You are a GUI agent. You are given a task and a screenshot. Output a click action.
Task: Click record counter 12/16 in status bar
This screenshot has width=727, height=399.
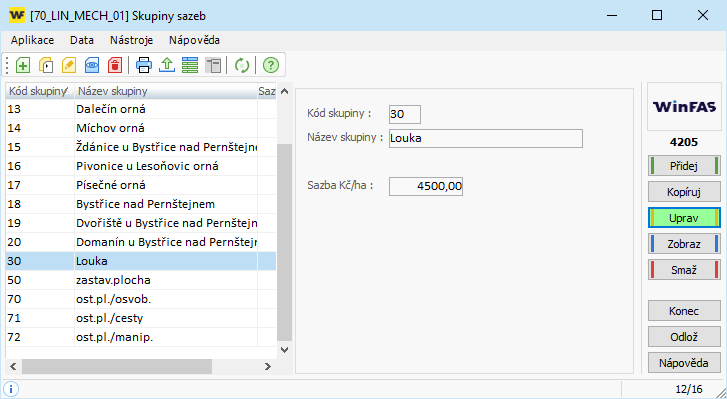point(689,389)
